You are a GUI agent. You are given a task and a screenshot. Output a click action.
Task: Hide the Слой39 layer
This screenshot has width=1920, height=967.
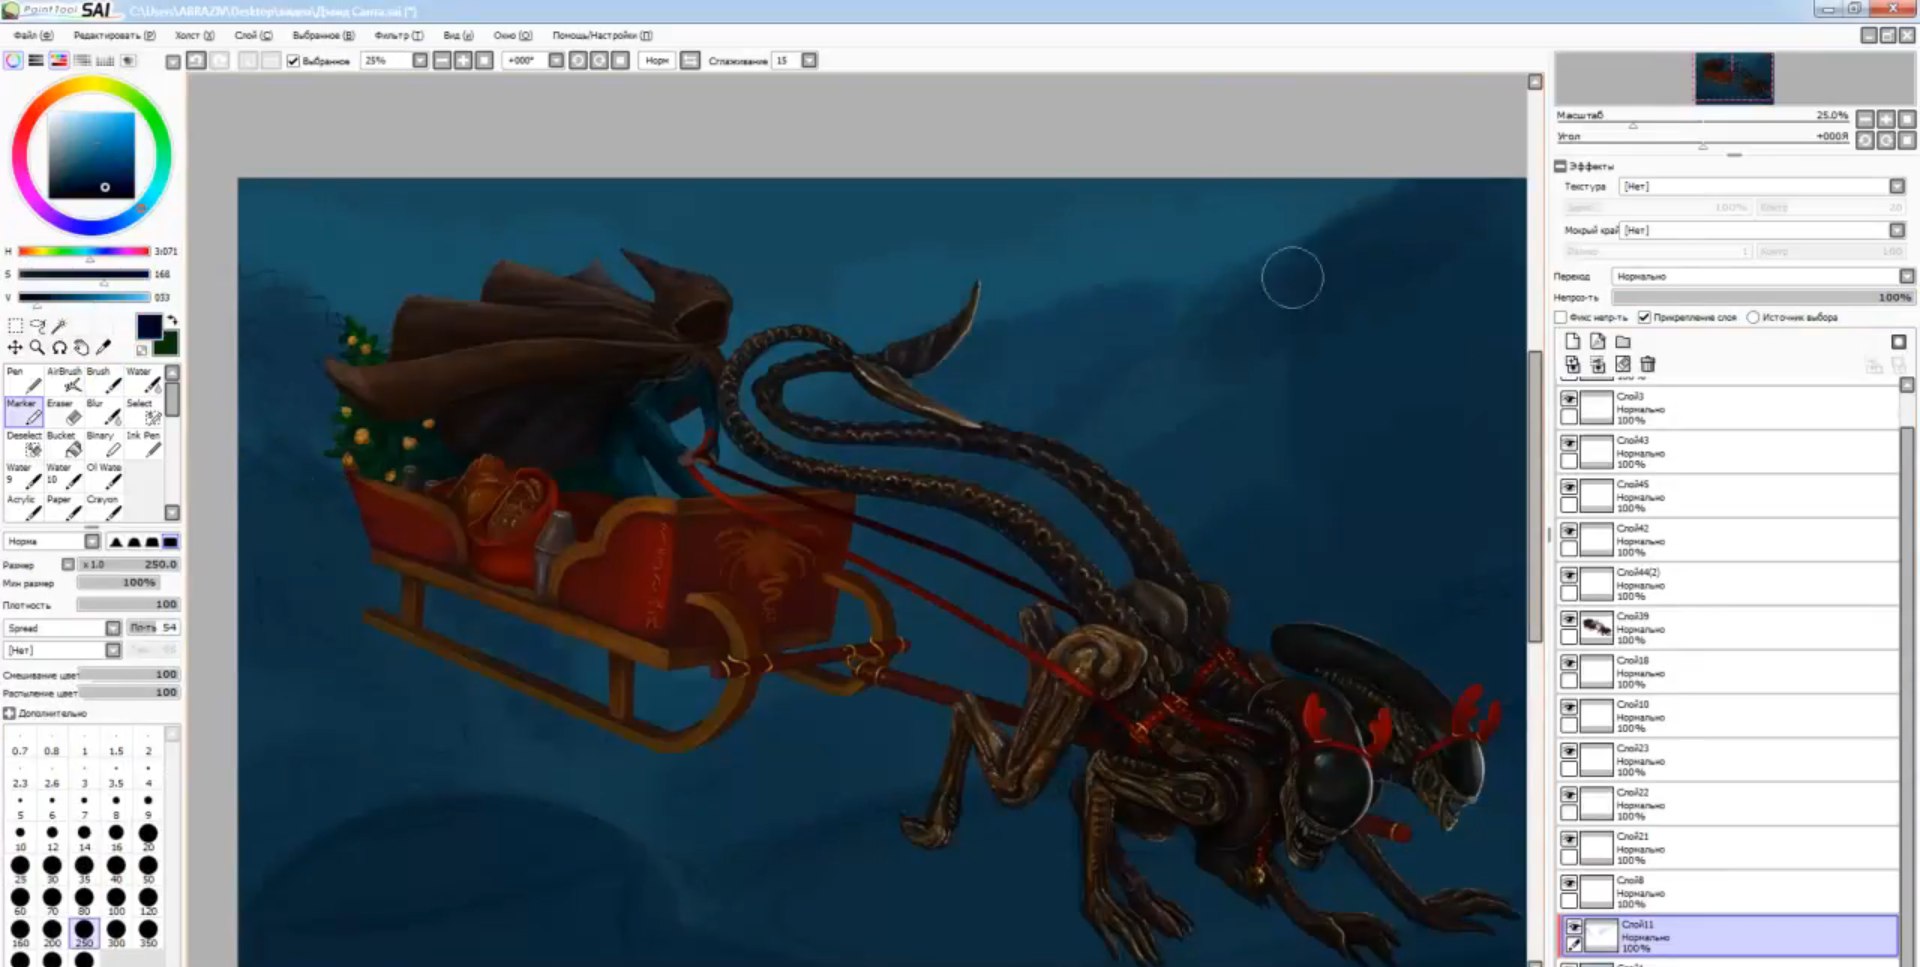(x=1569, y=620)
